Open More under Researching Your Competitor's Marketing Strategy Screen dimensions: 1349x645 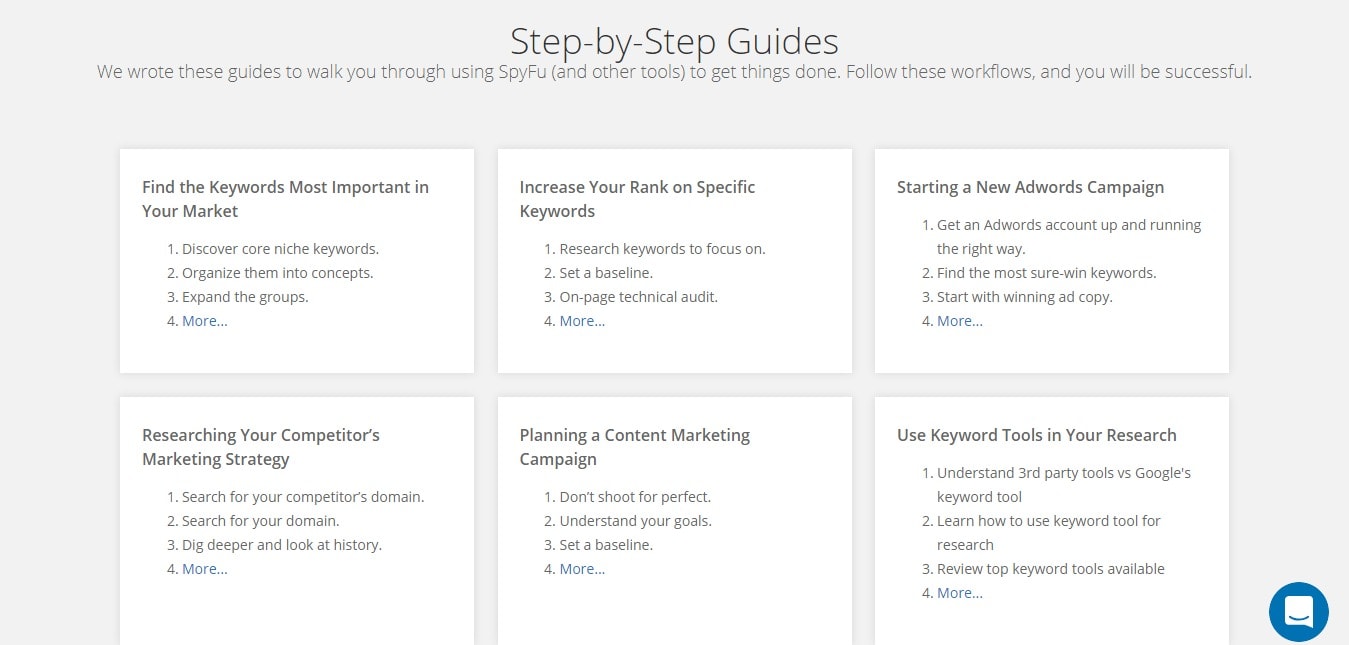pos(205,569)
